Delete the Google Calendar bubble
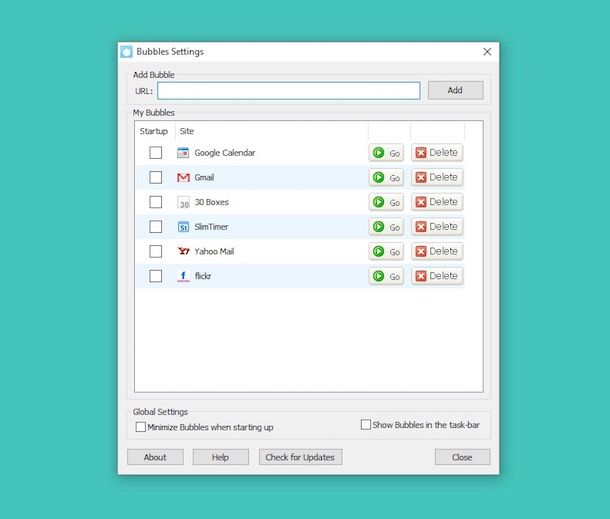 click(437, 153)
